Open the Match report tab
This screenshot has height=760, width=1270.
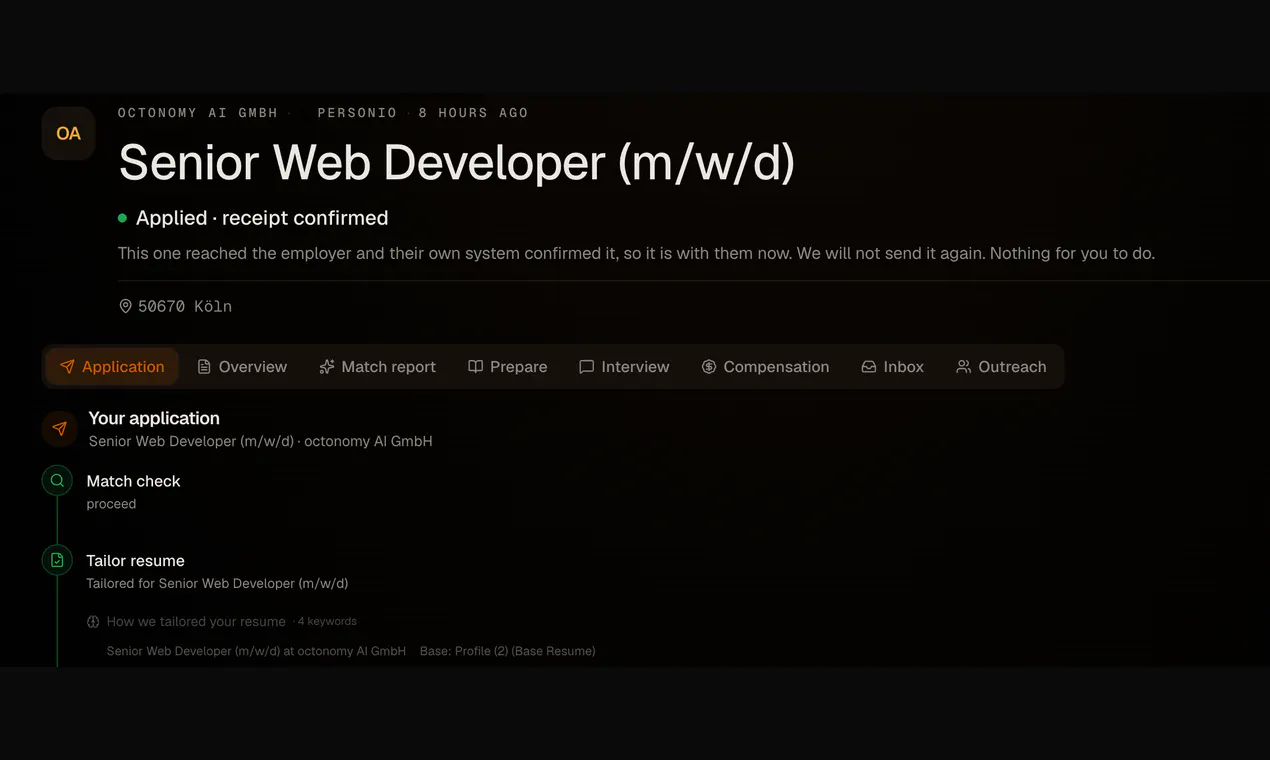pos(377,367)
